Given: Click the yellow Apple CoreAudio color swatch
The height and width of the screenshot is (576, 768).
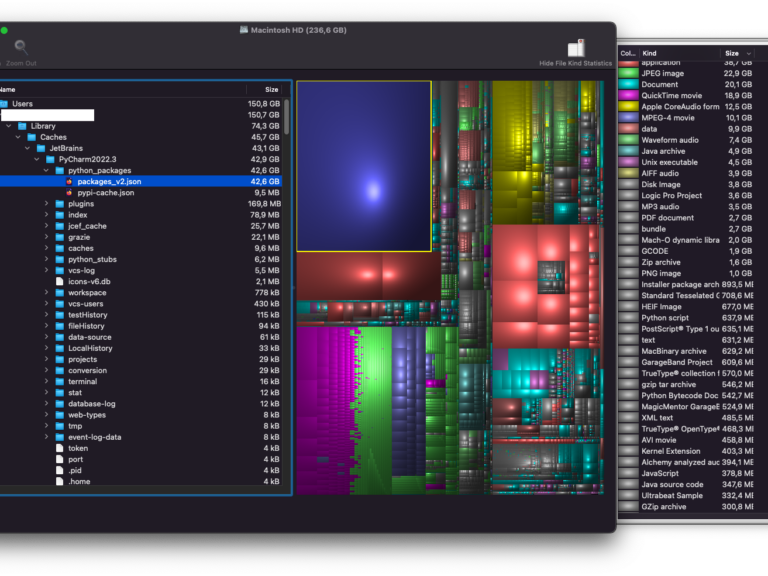Looking at the screenshot, I should click(628, 107).
